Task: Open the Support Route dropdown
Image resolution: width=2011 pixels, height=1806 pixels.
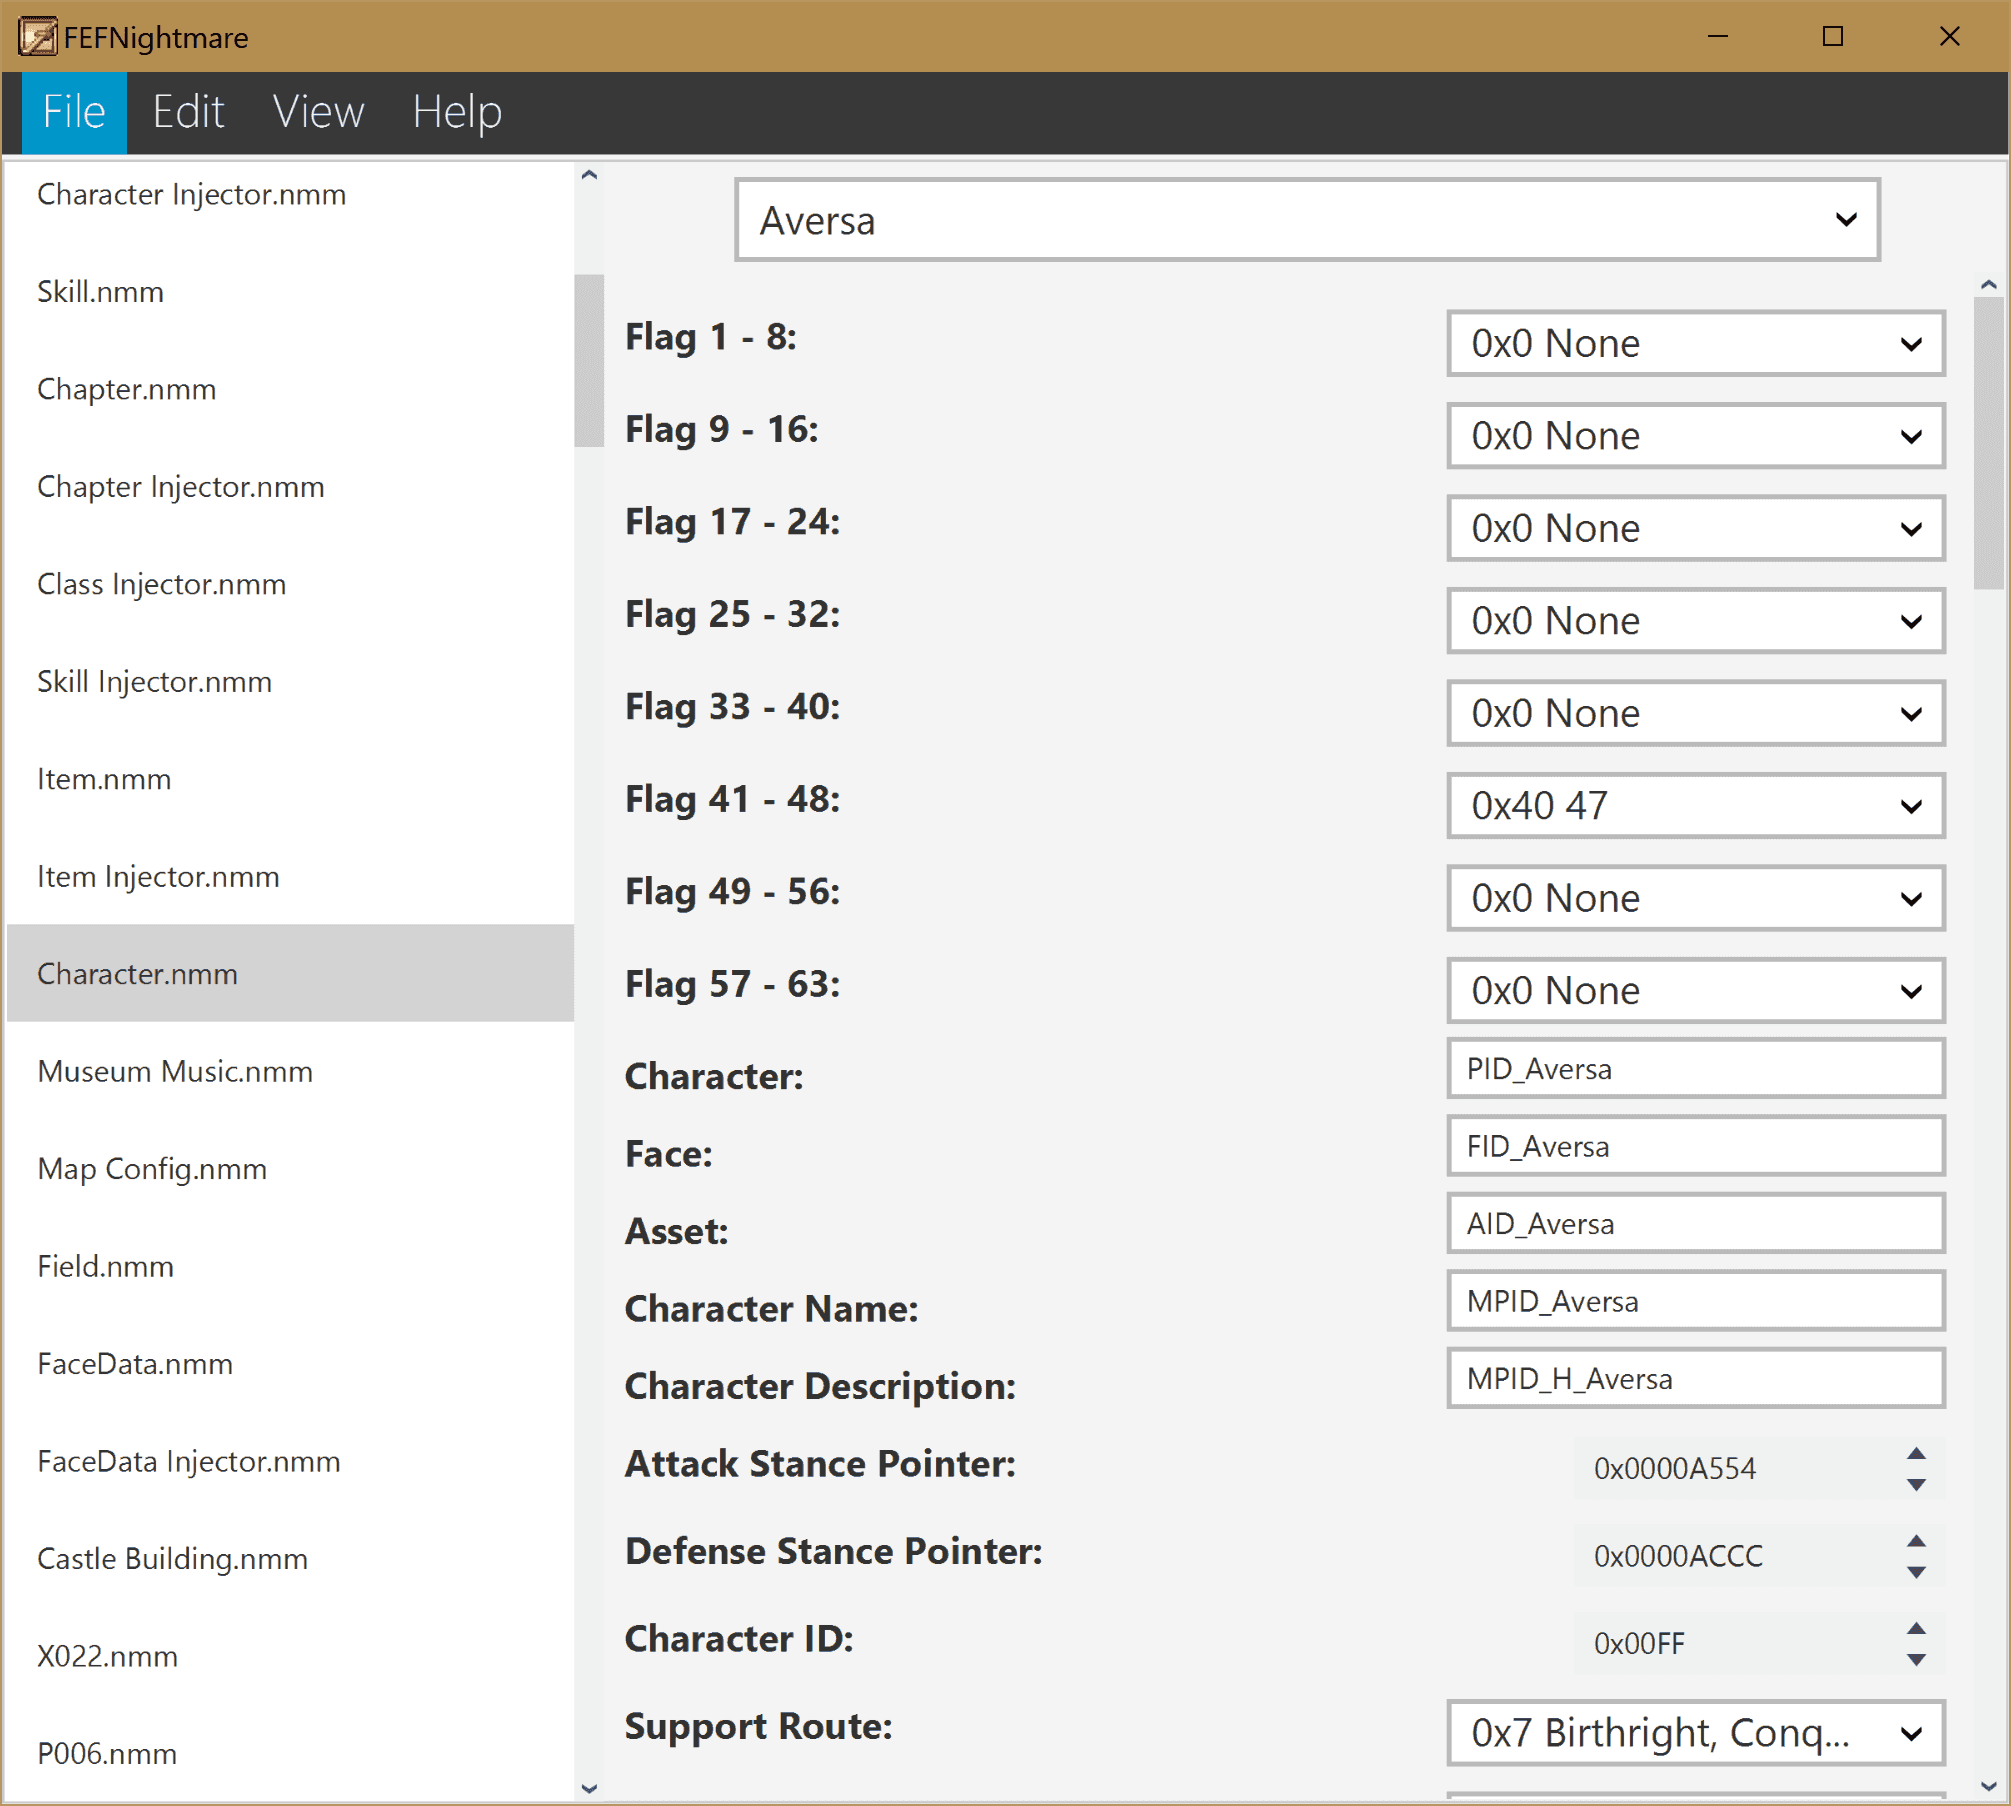Action: (1695, 1732)
